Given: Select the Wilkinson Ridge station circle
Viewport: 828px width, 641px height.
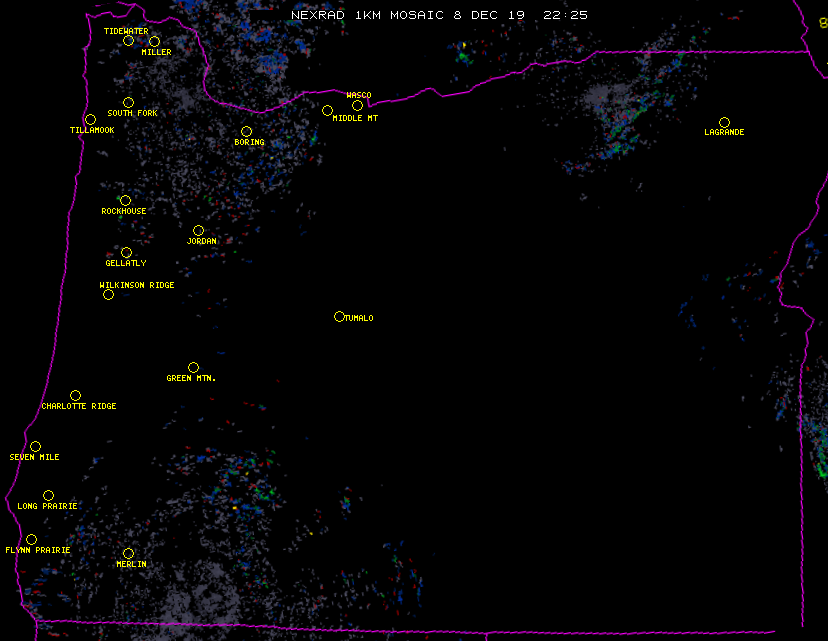Looking at the screenshot, I should (x=108, y=295).
